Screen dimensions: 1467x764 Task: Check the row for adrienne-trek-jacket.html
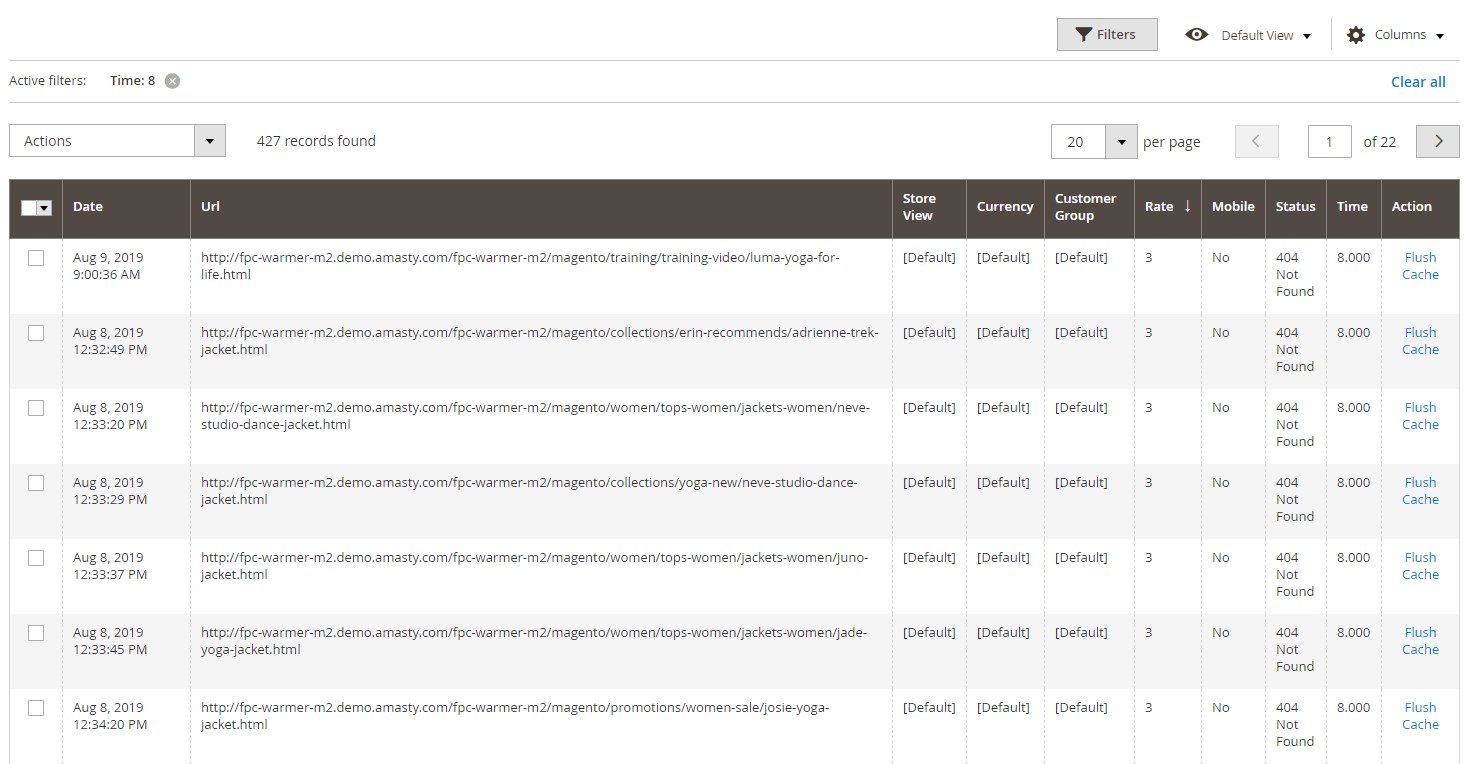pos(36,333)
